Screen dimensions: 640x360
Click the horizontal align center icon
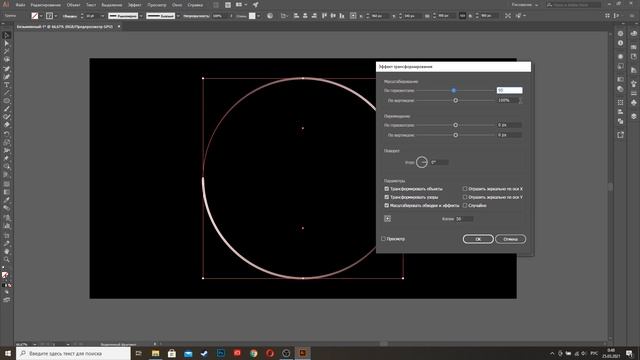[305, 16]
